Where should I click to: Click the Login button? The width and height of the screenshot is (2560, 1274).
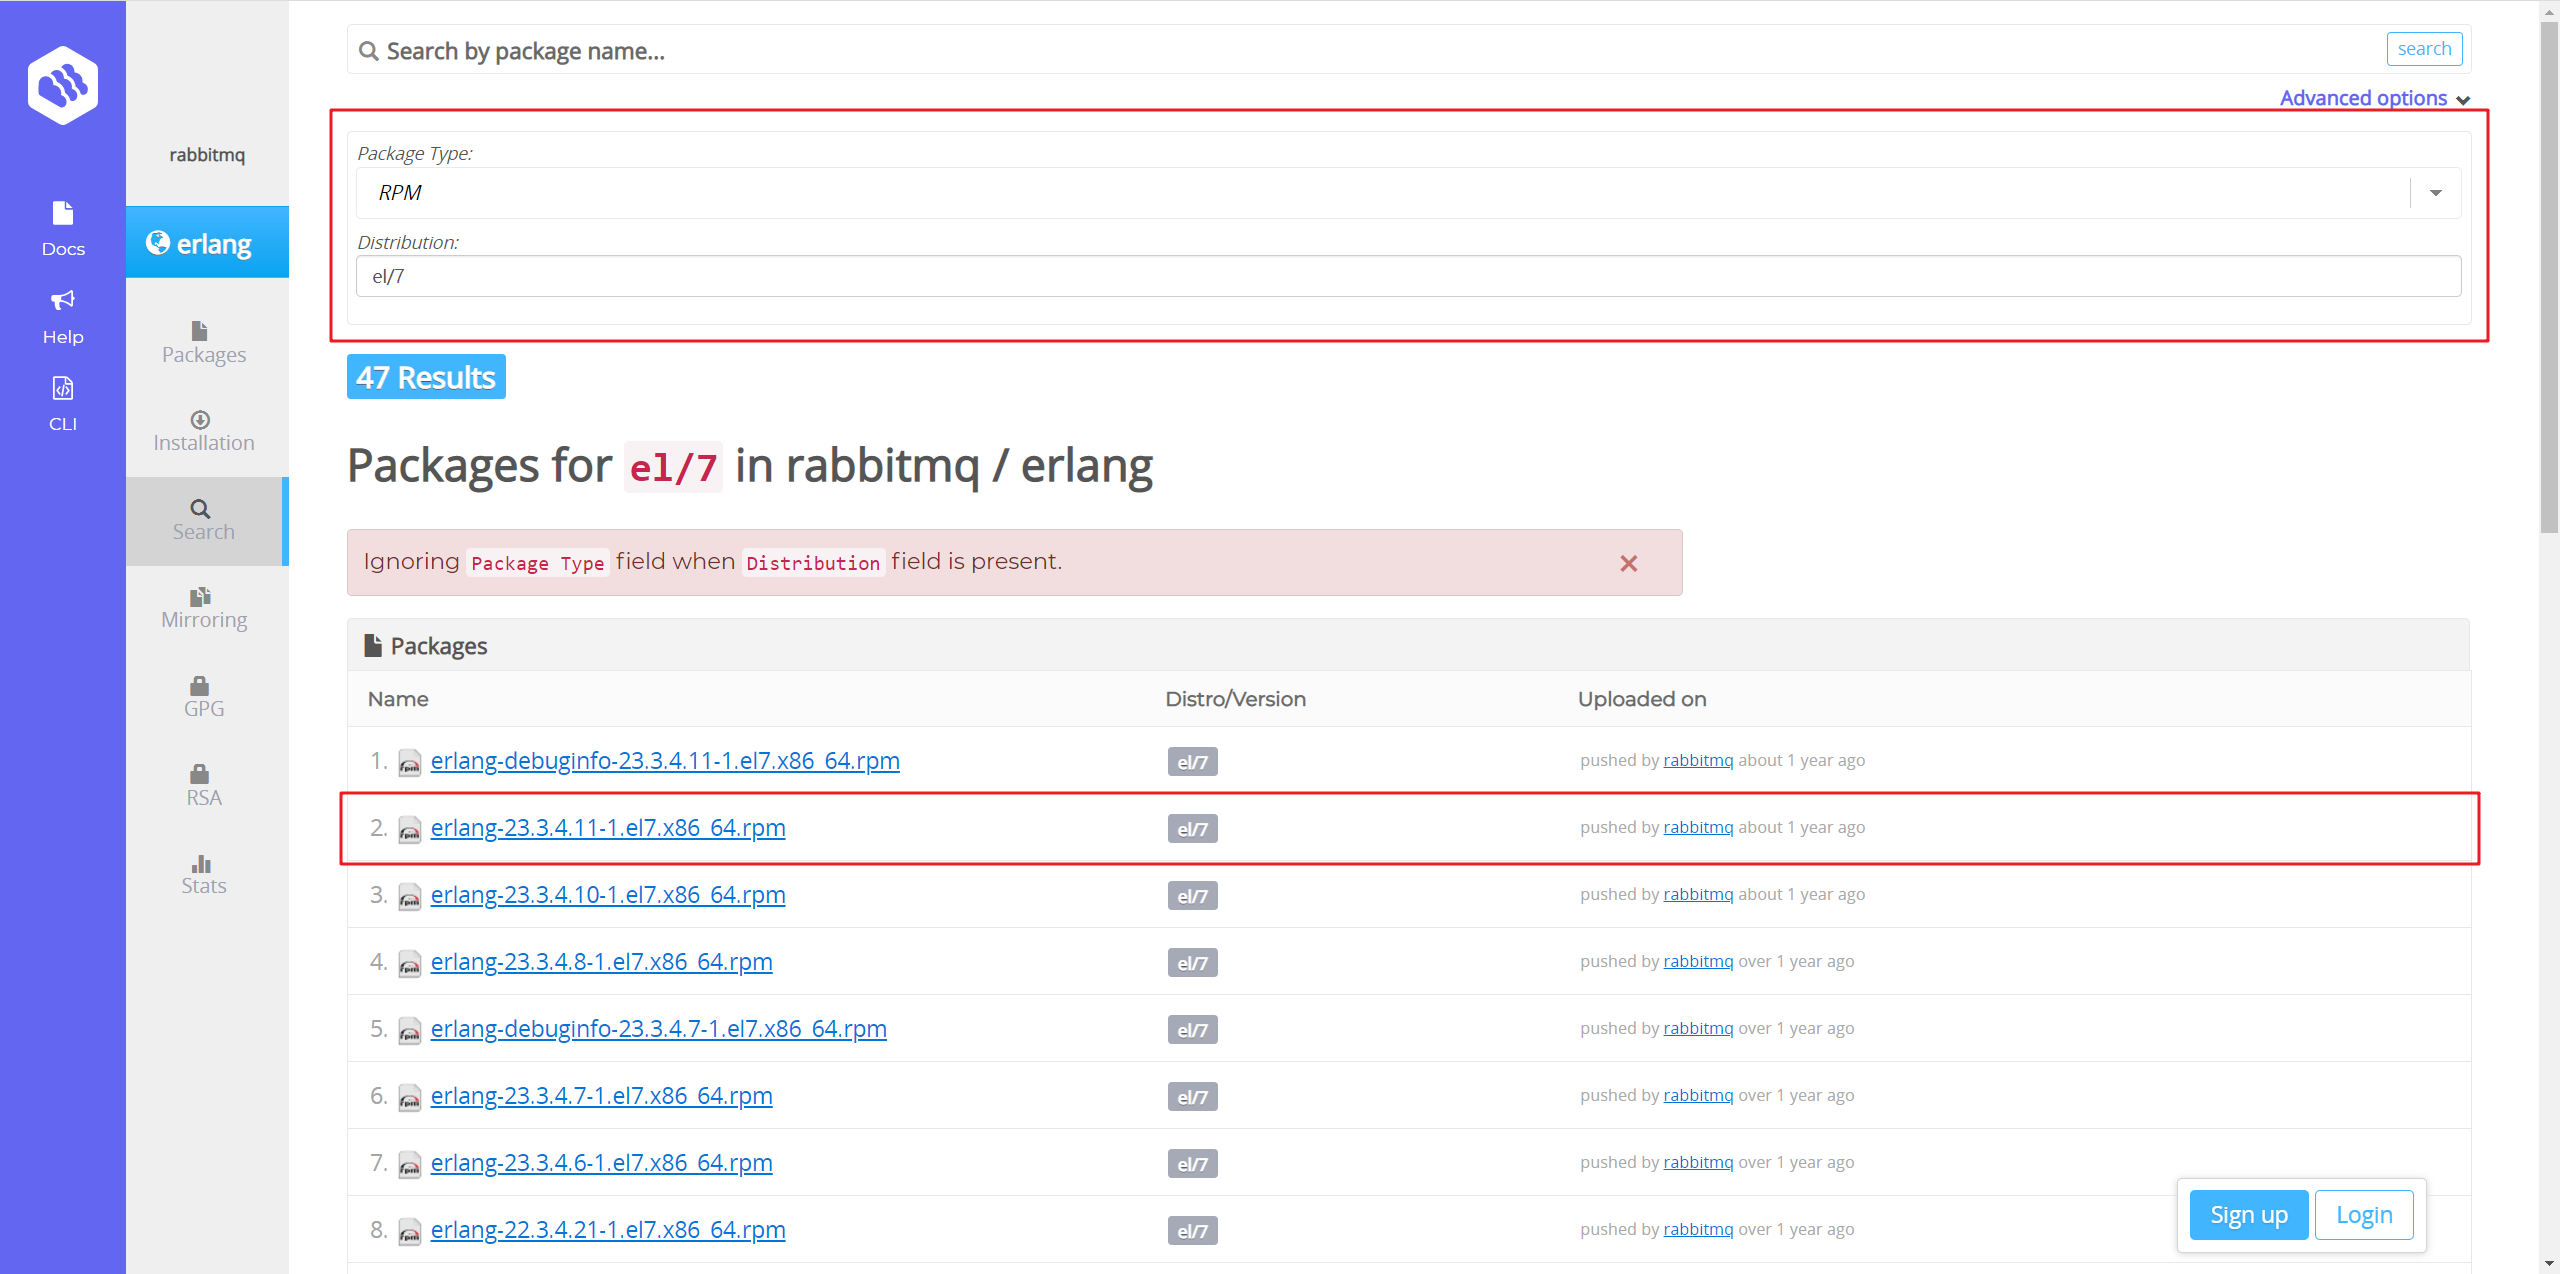(2364, 1215)
